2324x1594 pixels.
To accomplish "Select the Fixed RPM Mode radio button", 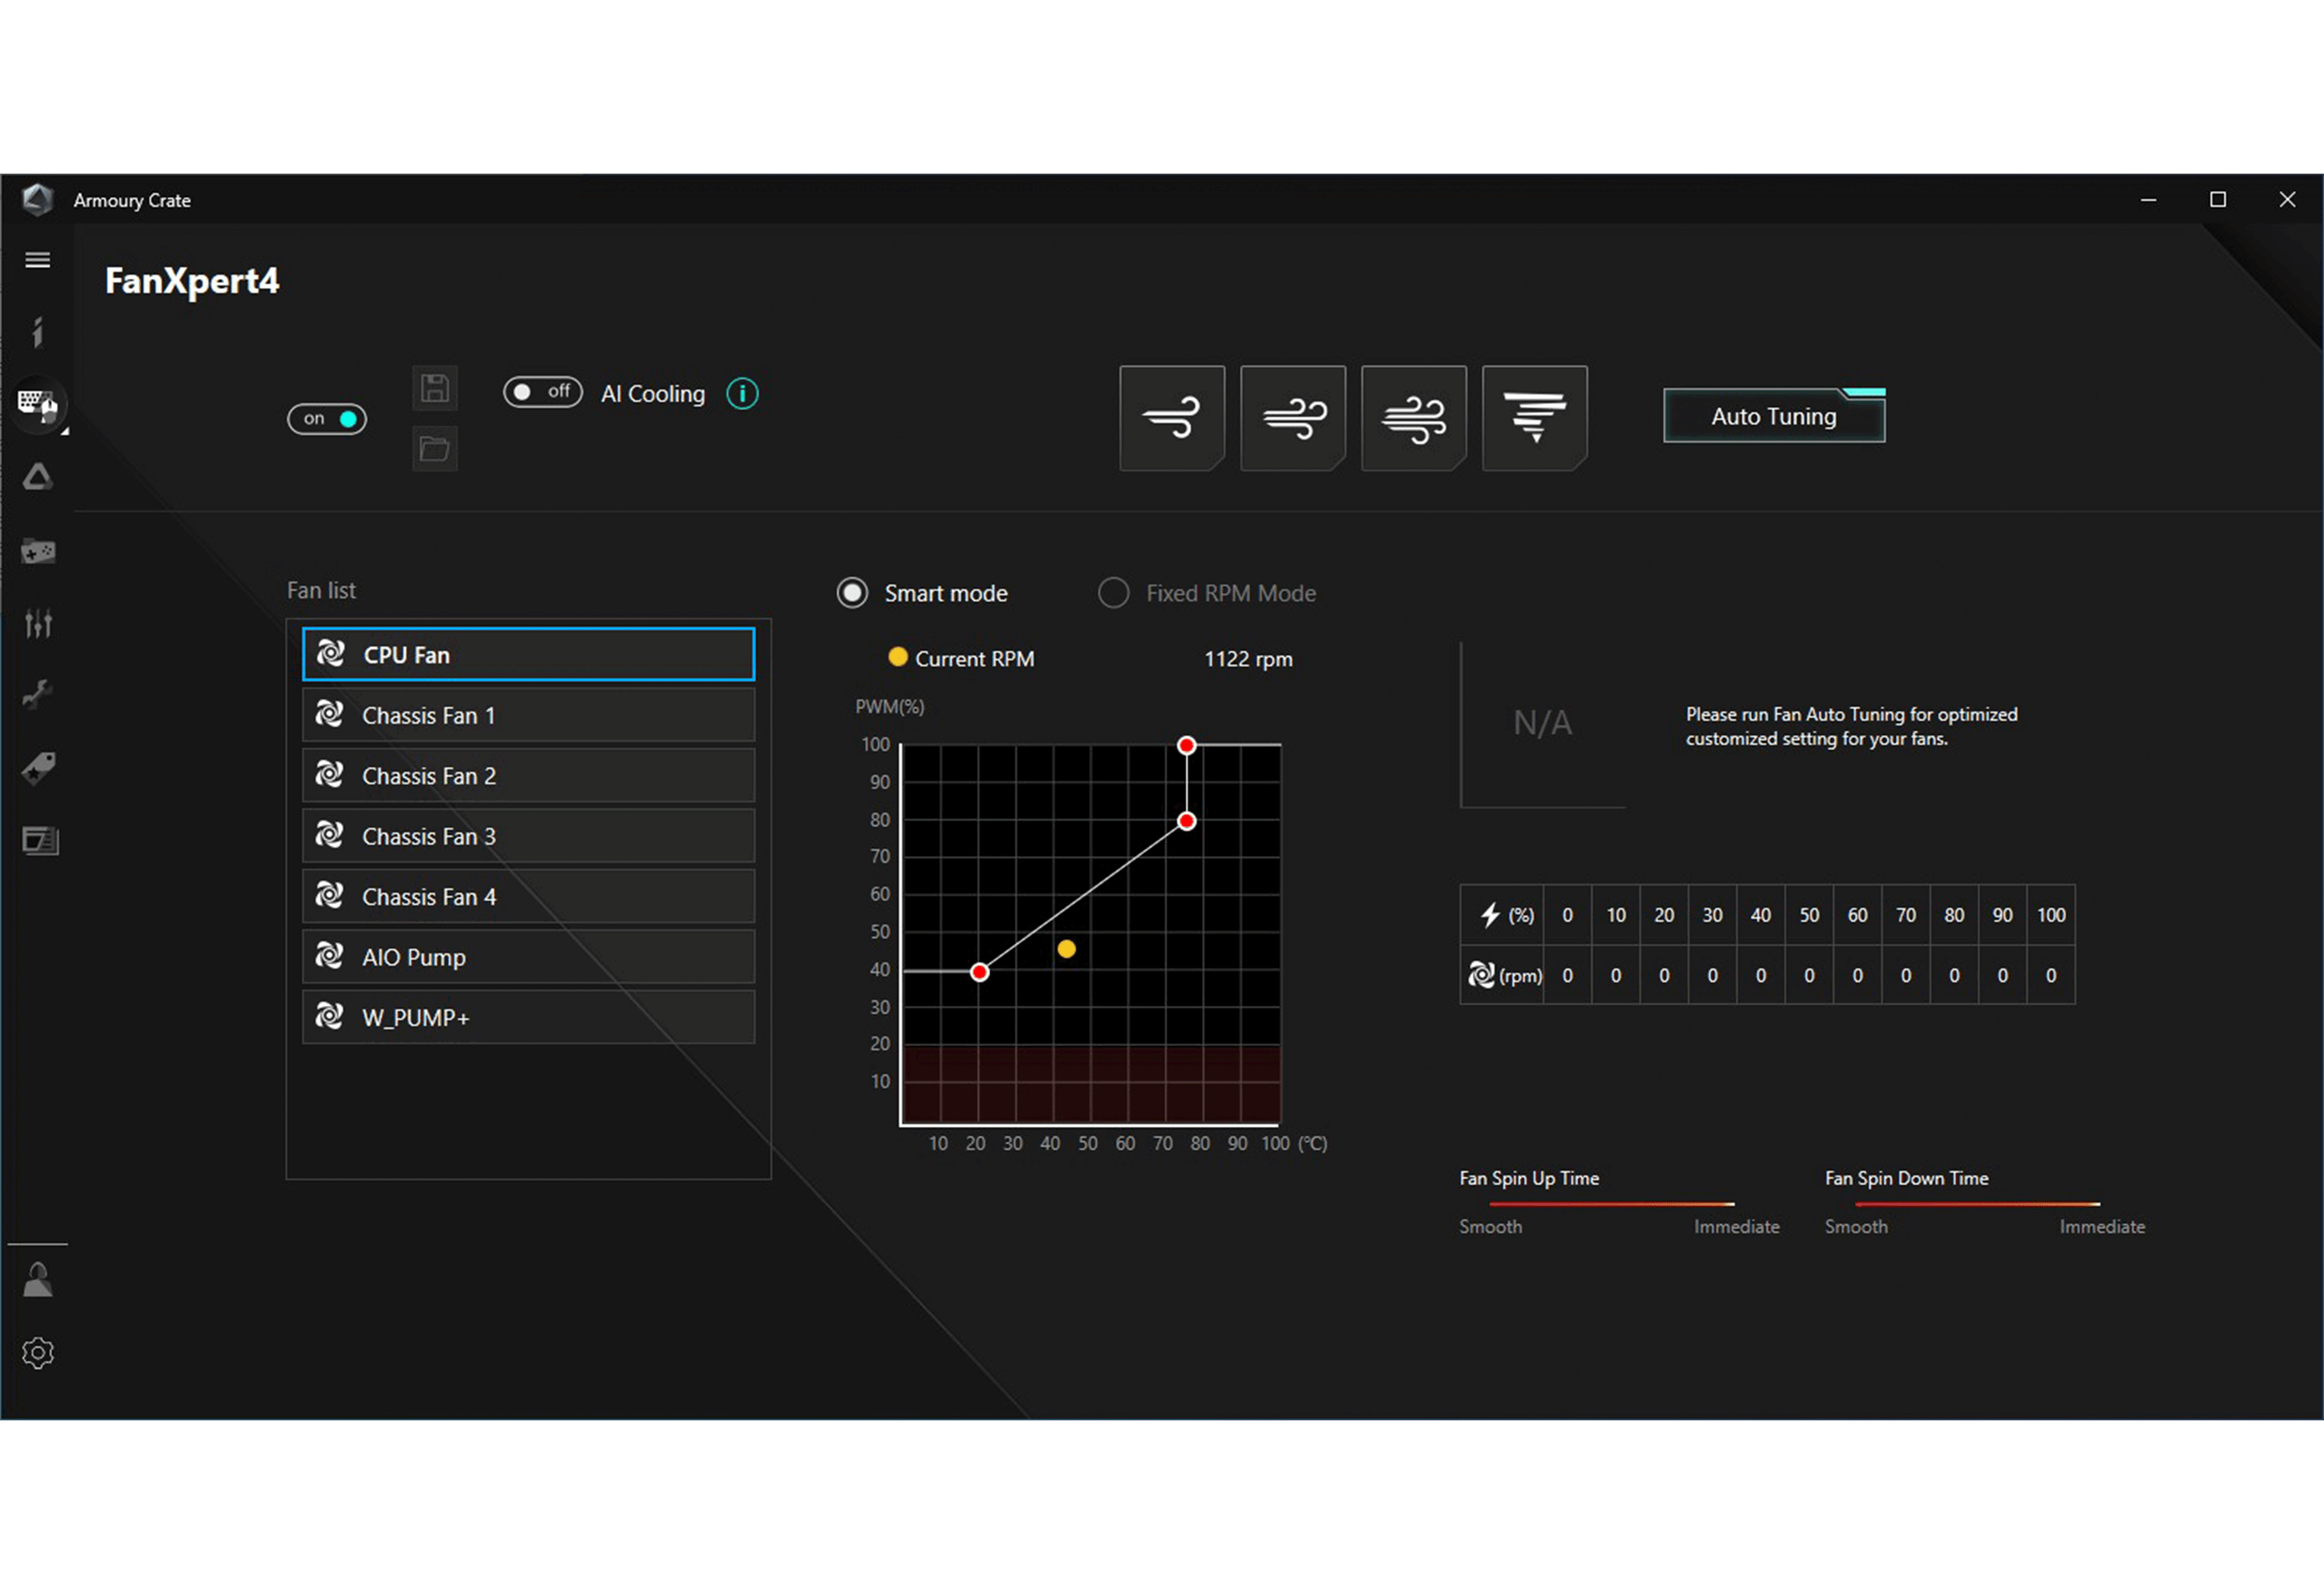I will tap(1113, 593).
